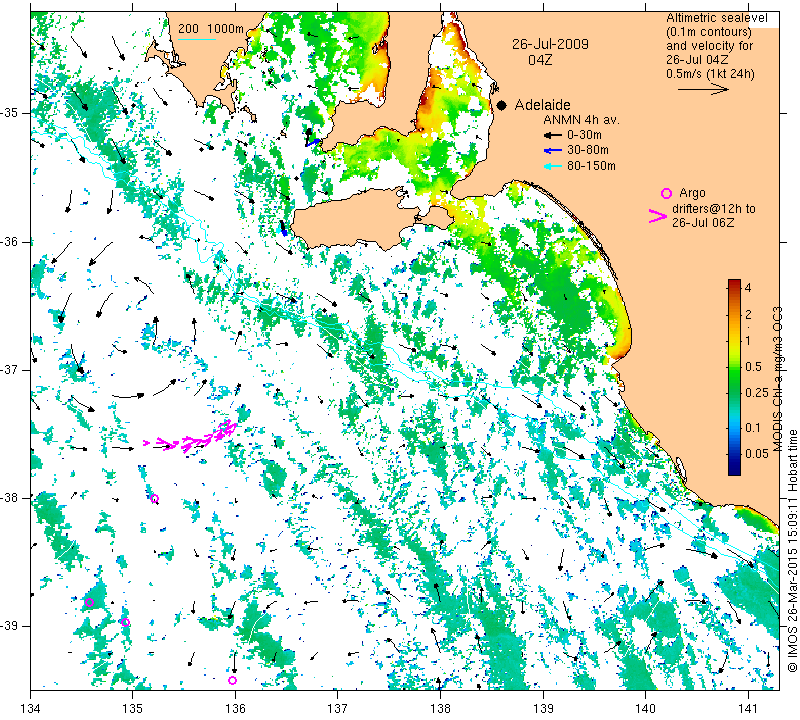Click the colorbar value 0.05
800x720 pixels.
[x=757, y=454]
